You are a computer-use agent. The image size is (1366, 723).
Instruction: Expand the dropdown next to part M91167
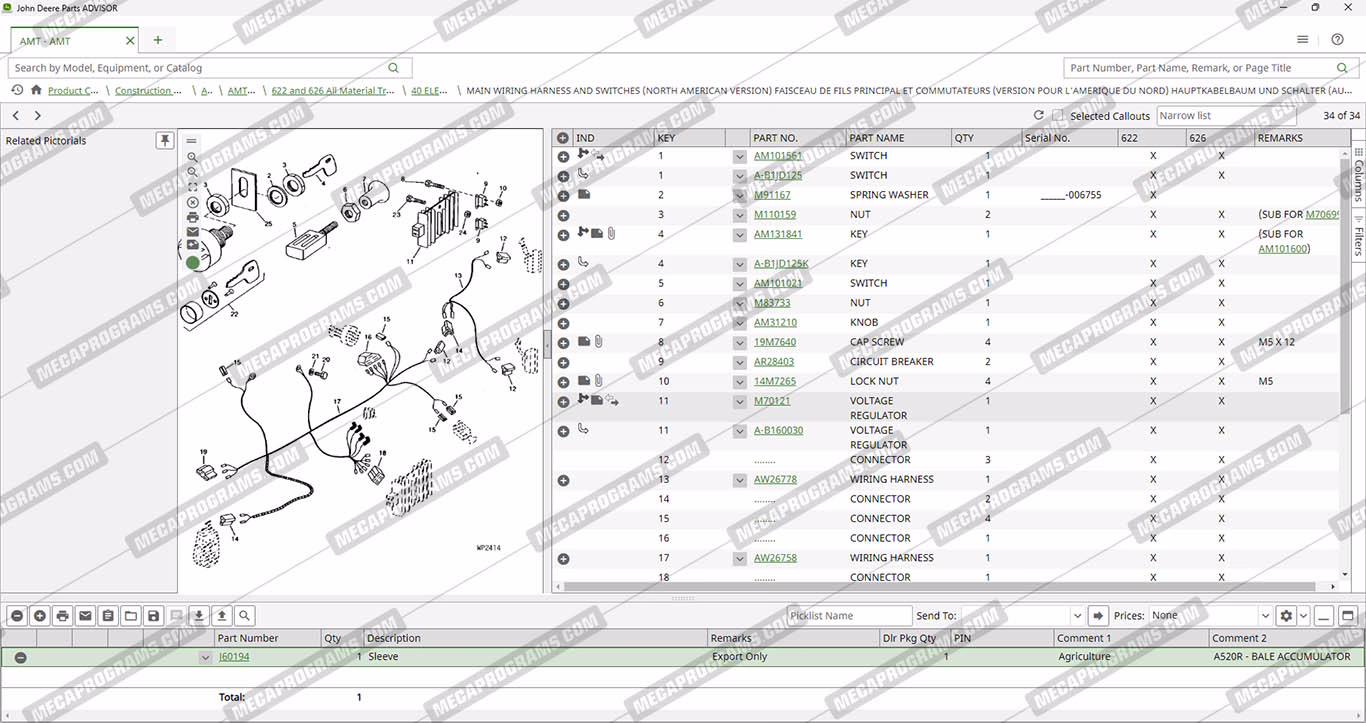tap(739, 196)
